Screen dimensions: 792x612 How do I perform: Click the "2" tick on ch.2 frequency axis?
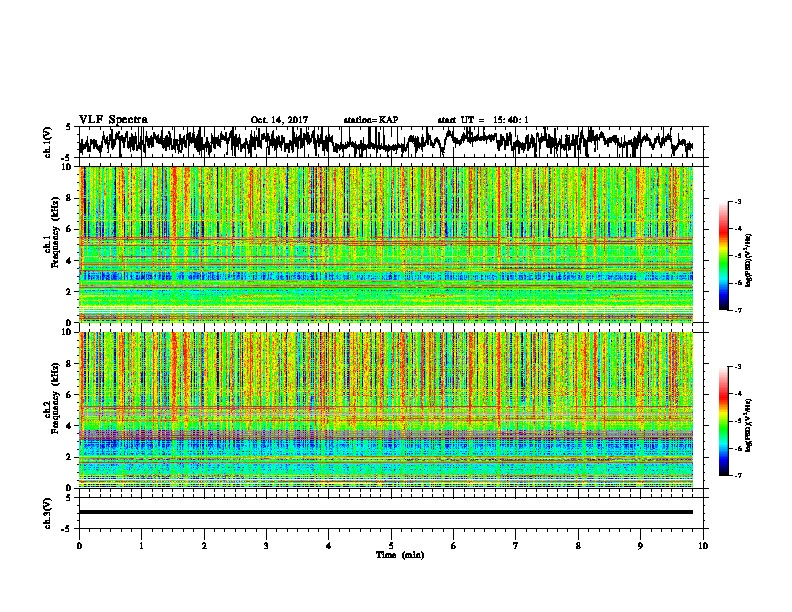pos(70,457)
